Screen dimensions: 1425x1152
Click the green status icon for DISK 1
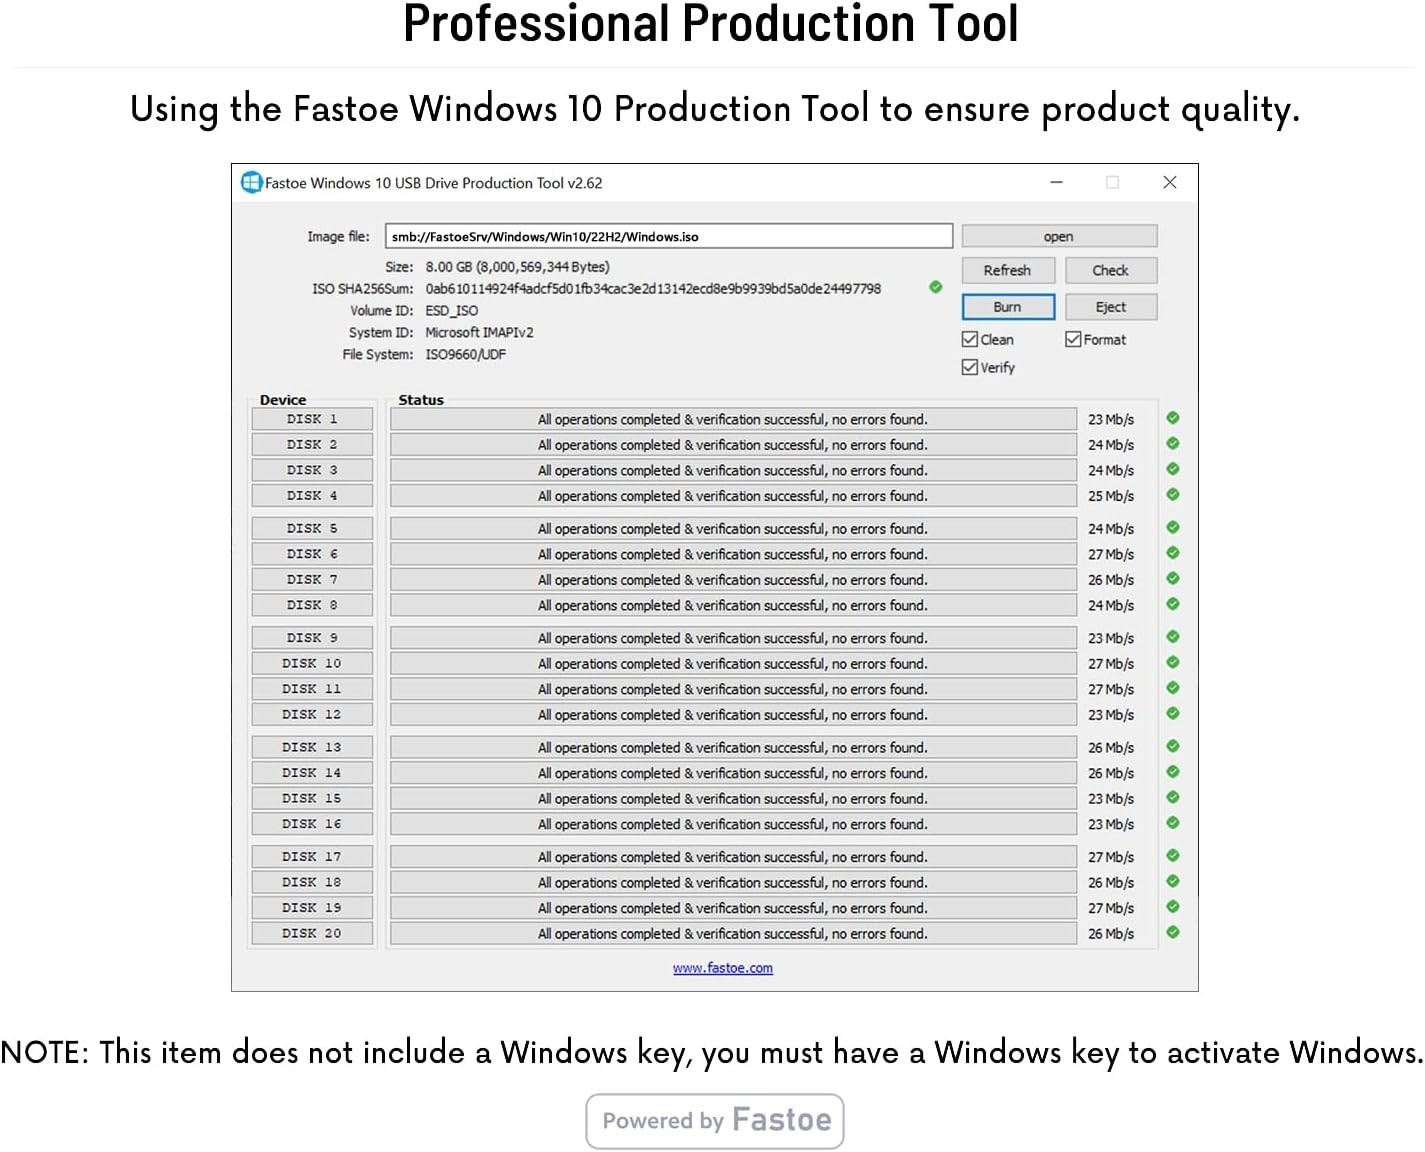click(1173, 418)
